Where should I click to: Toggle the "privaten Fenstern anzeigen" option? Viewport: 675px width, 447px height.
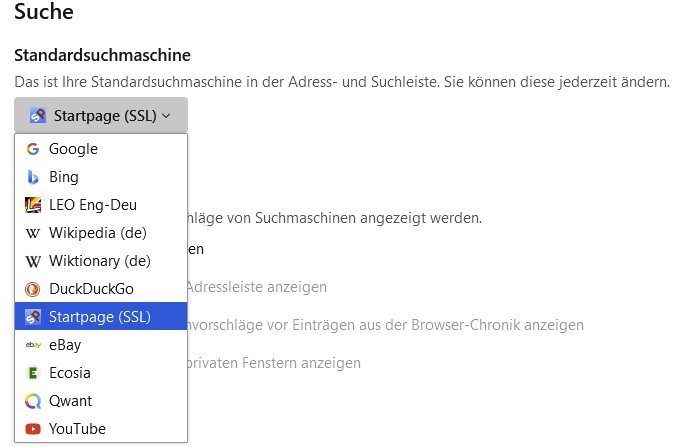274,362
